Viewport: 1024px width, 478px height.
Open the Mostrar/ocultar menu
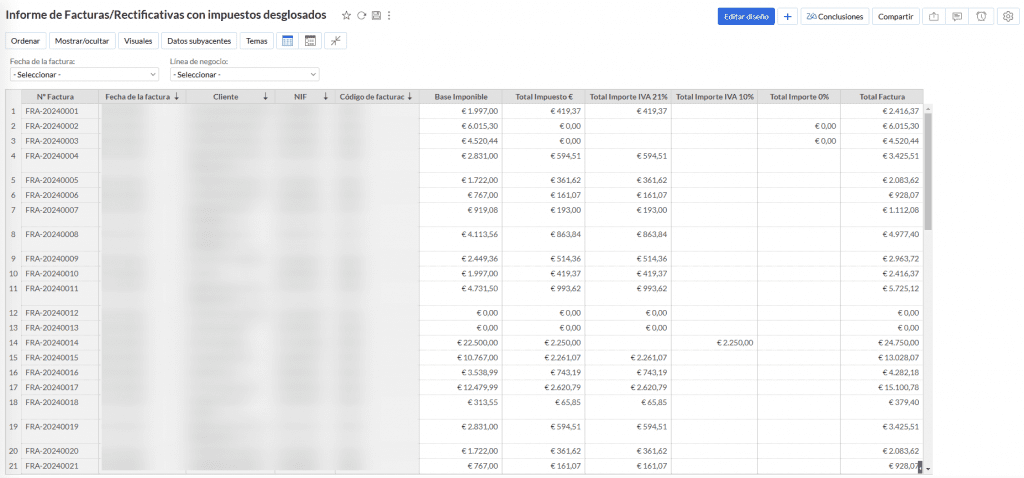pos(80,41)
